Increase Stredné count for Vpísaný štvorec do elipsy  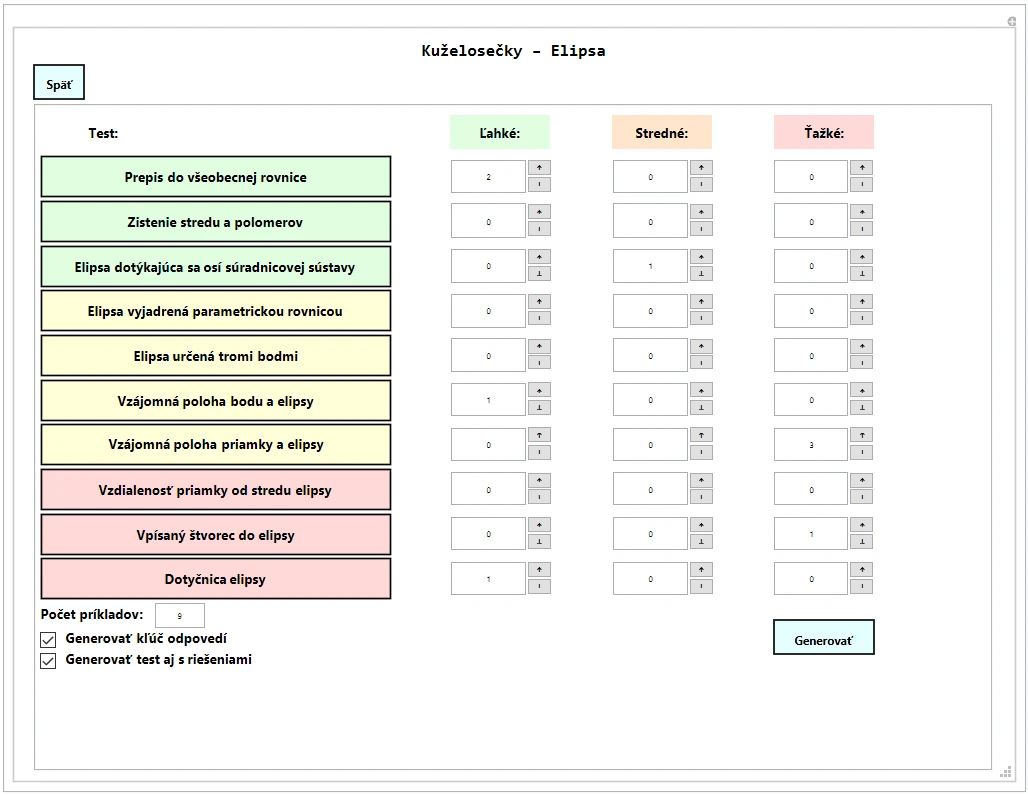point(701,525)
